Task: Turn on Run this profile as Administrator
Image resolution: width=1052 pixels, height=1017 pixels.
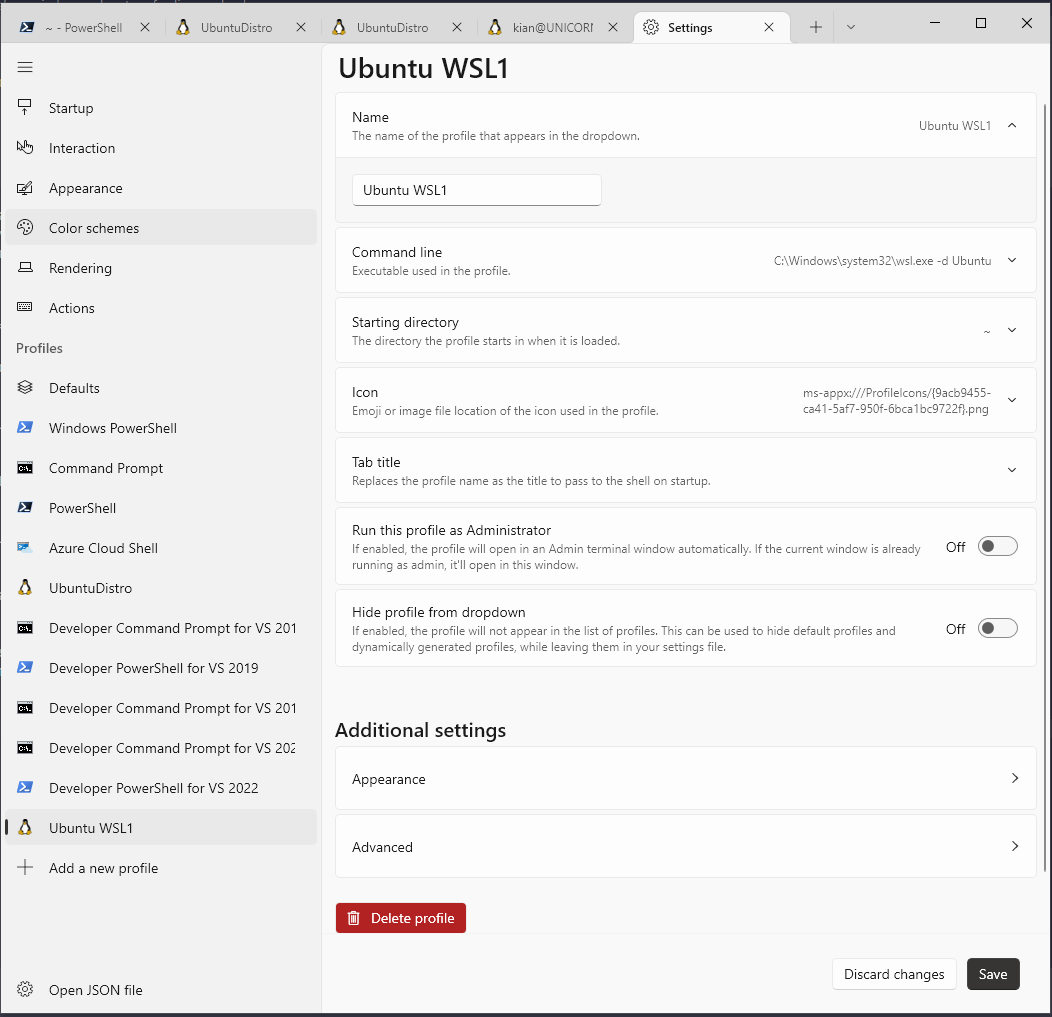Action: click(997, 546)
